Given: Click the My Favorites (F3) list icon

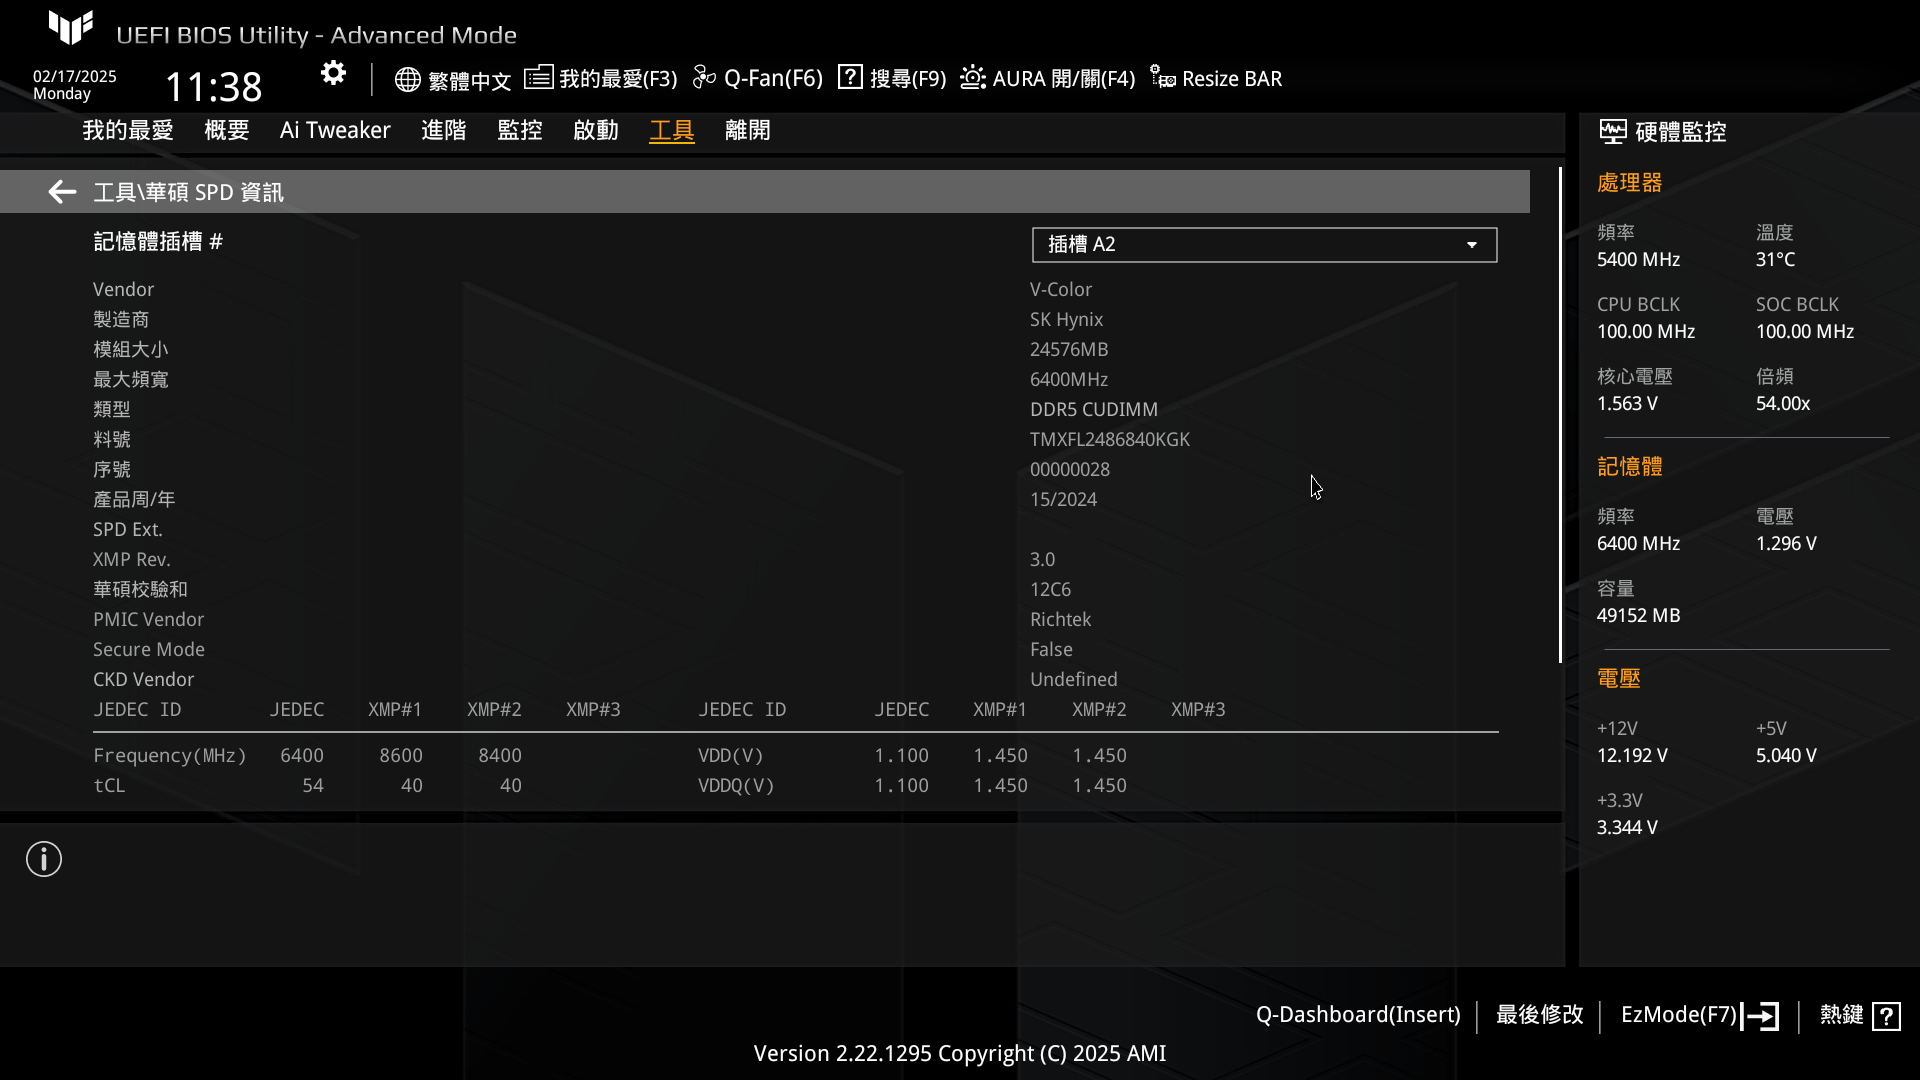Looking at the screenshot, I should pyautogui.click(x=538, y=77).
